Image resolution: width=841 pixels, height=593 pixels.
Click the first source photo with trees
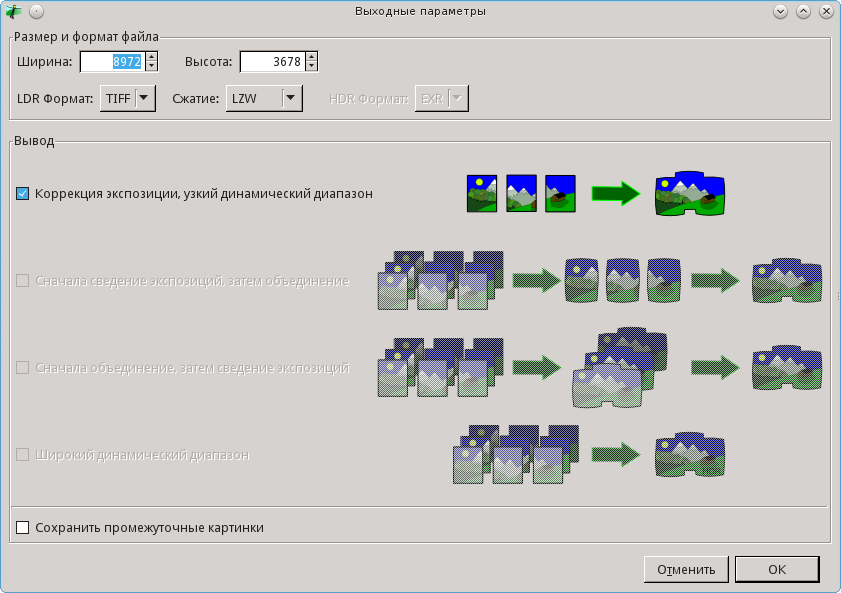[x=482, y=194]
